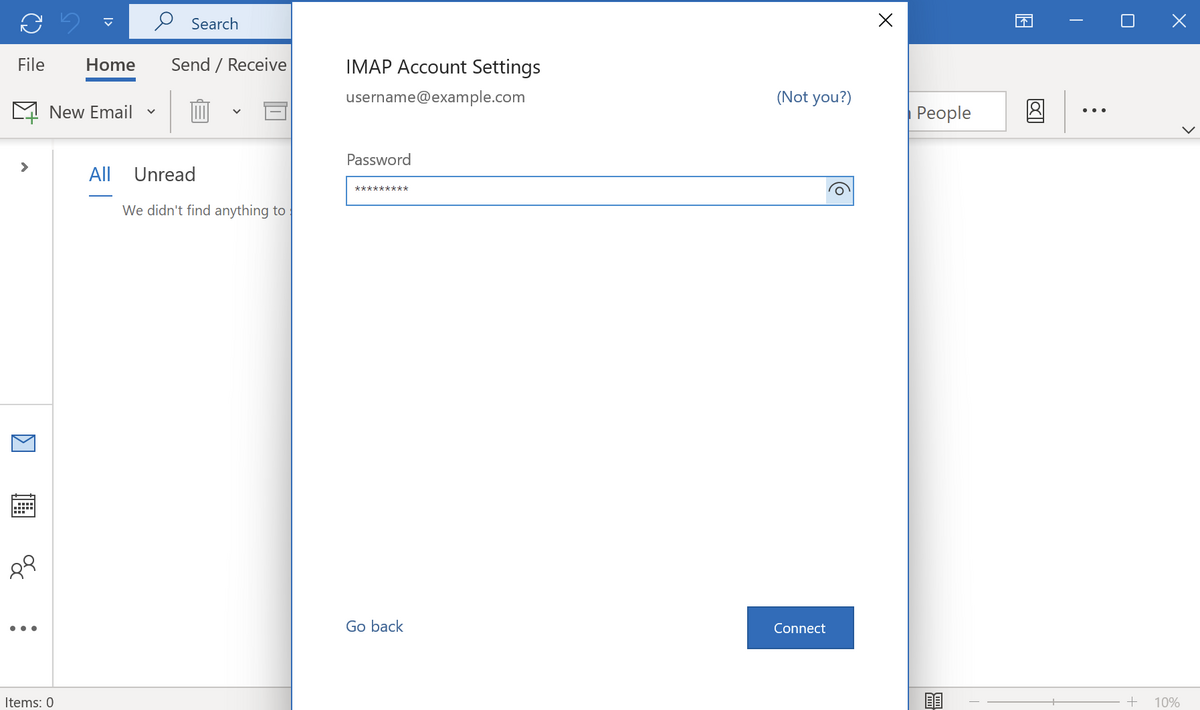This screenshot has height=710, width=1200.
Task: Click the Archive box icon
Action: click(x=275, y=111)
